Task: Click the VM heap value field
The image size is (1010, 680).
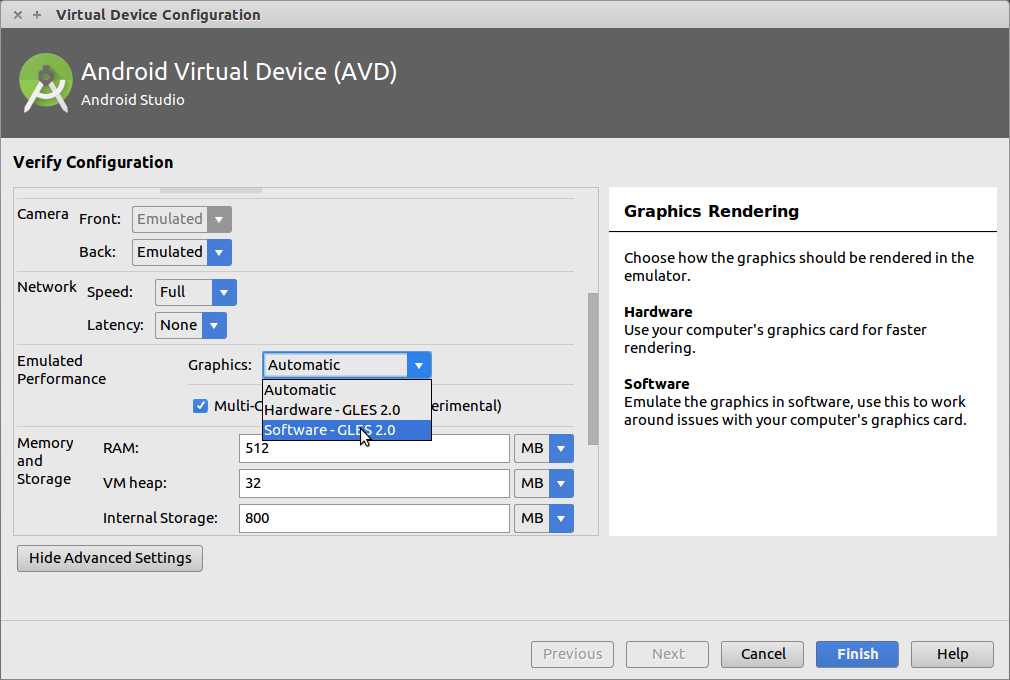Action: pyautogui.click(x=374, y=483)
